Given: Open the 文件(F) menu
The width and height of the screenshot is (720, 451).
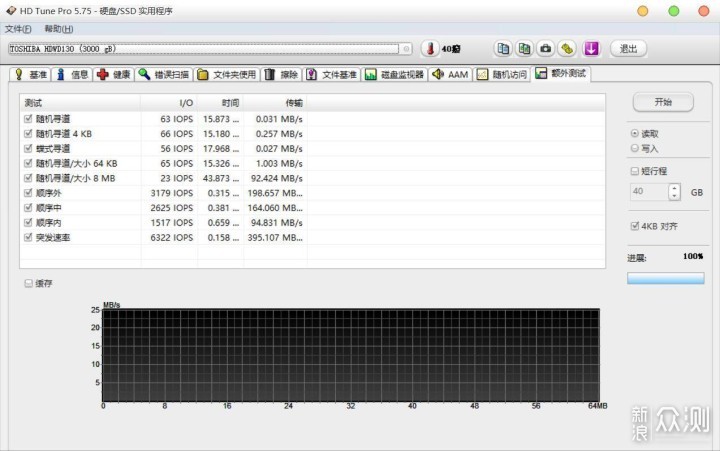Looking at the screenshot, I should click(x=18, y=29).
